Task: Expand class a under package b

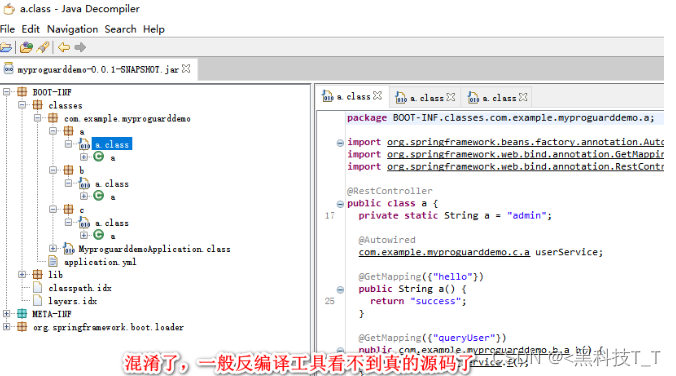Action: (x=84, y=196)
